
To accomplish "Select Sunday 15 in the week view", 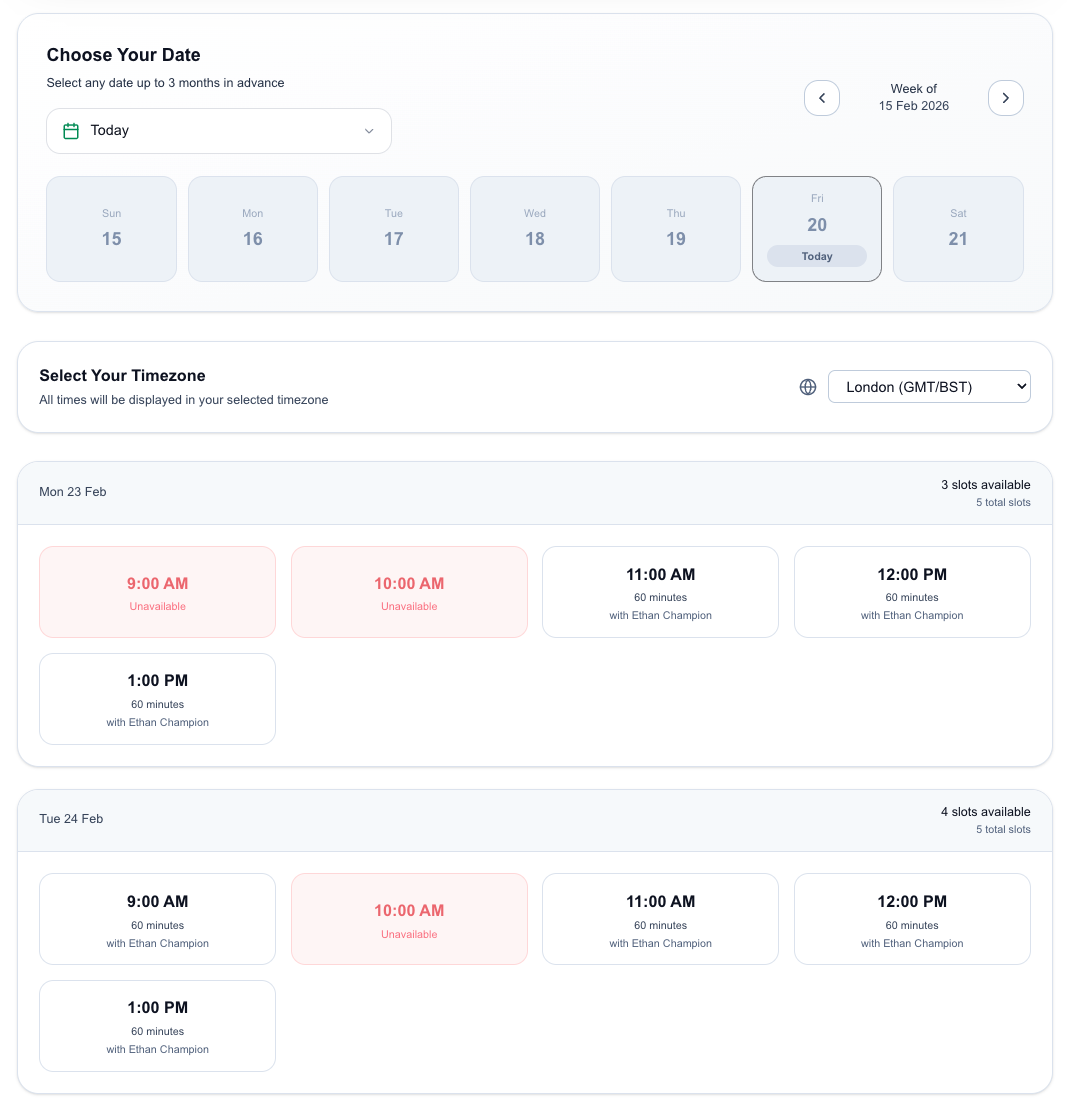I will [x=111, y=228].
